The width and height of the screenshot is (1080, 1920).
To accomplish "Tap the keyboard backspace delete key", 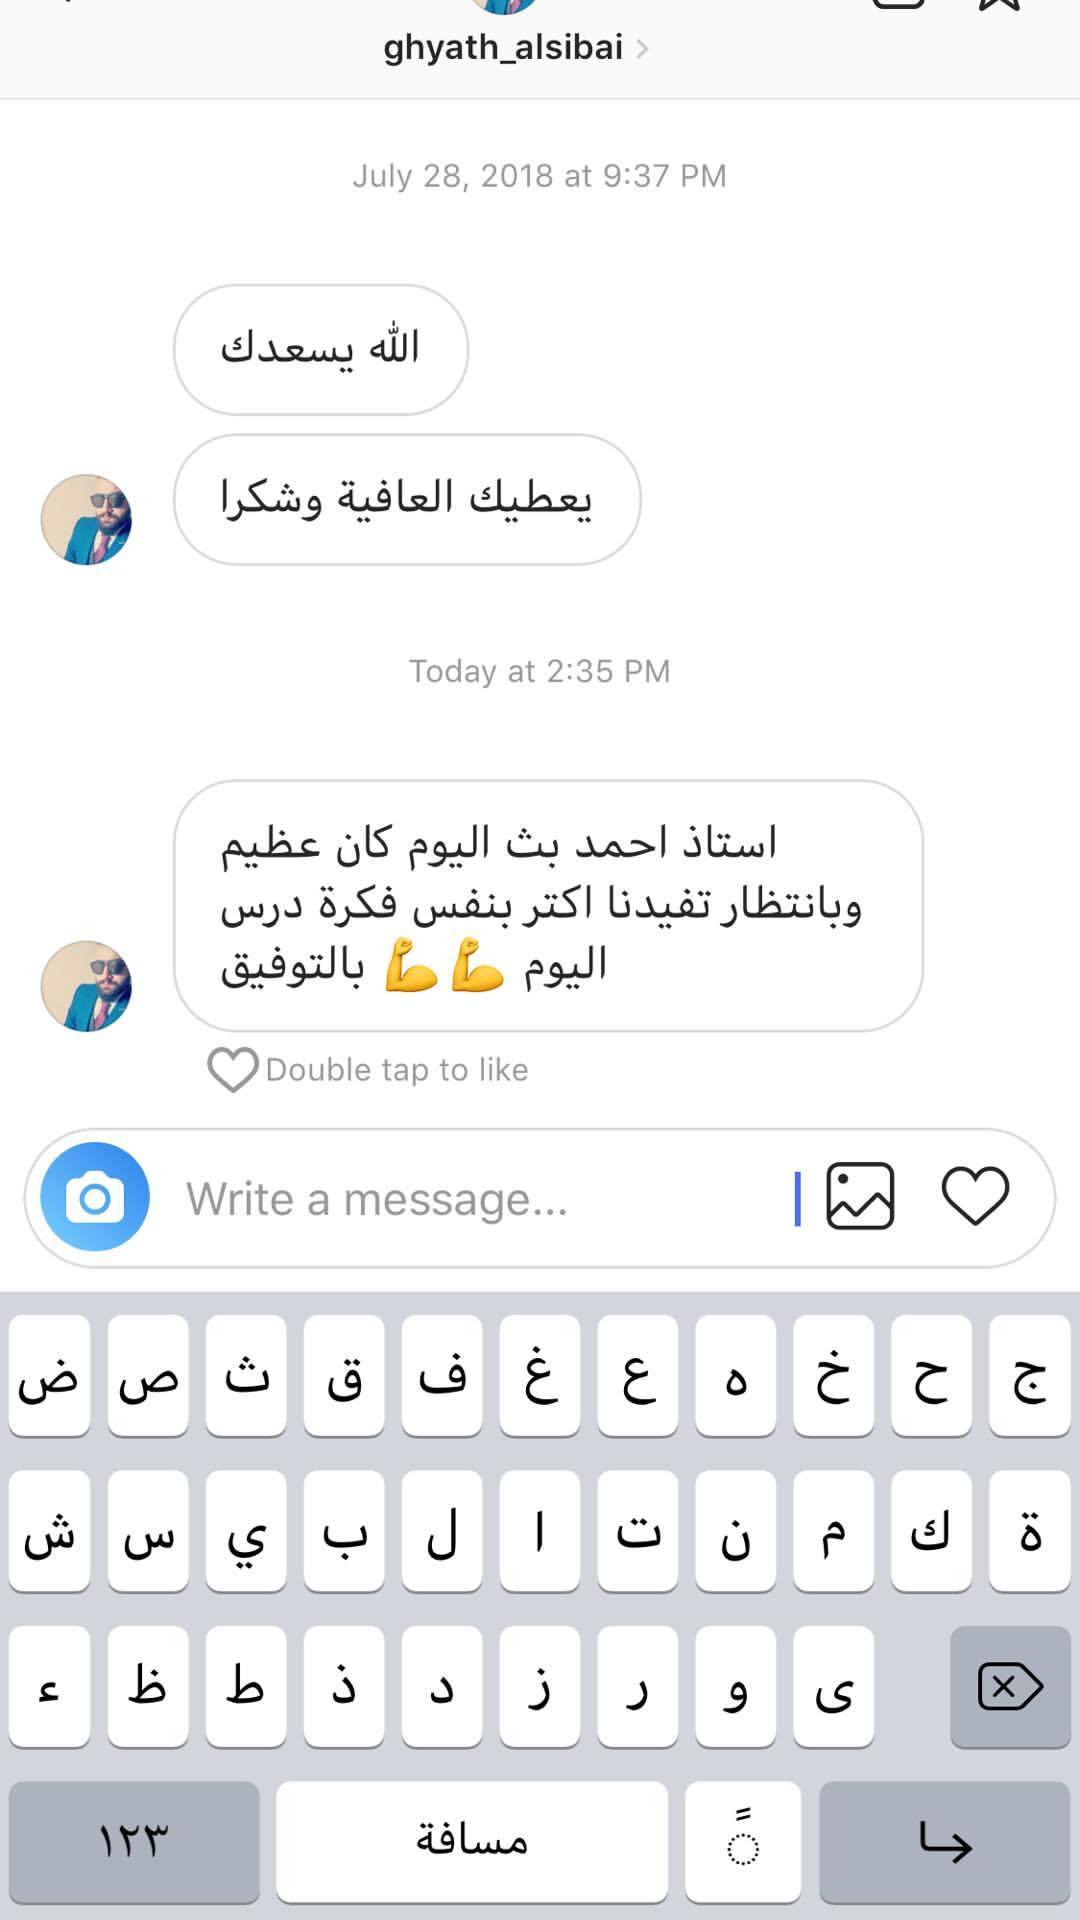I will [x=1010, y=1687].
